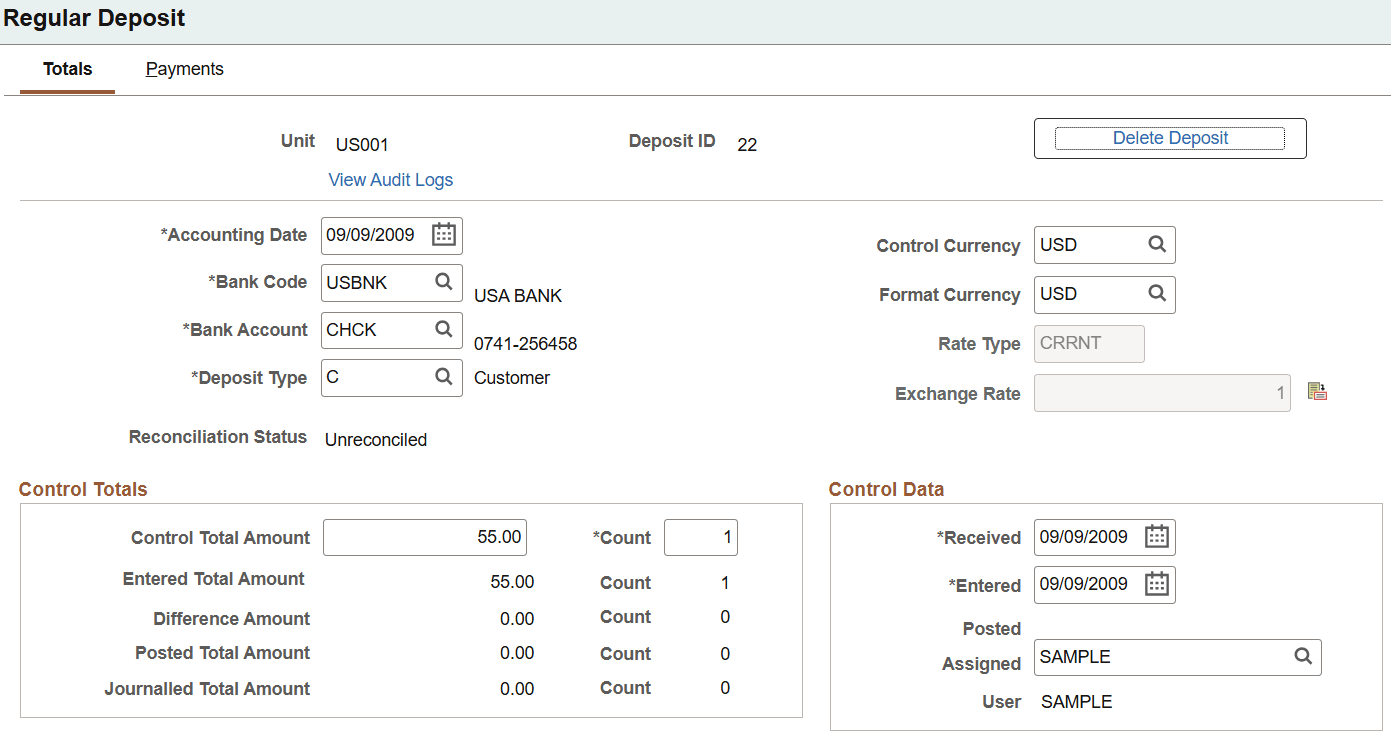
Task: Click the Delete Deposit button
Action: [1169, 138]
